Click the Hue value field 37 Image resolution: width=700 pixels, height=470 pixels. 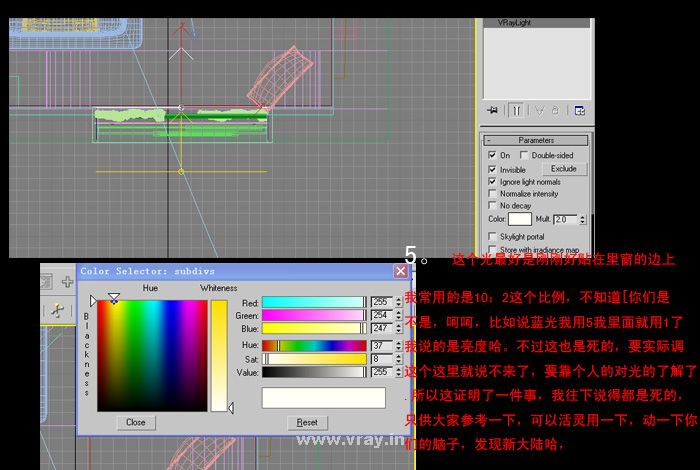(x=383, y=345)
